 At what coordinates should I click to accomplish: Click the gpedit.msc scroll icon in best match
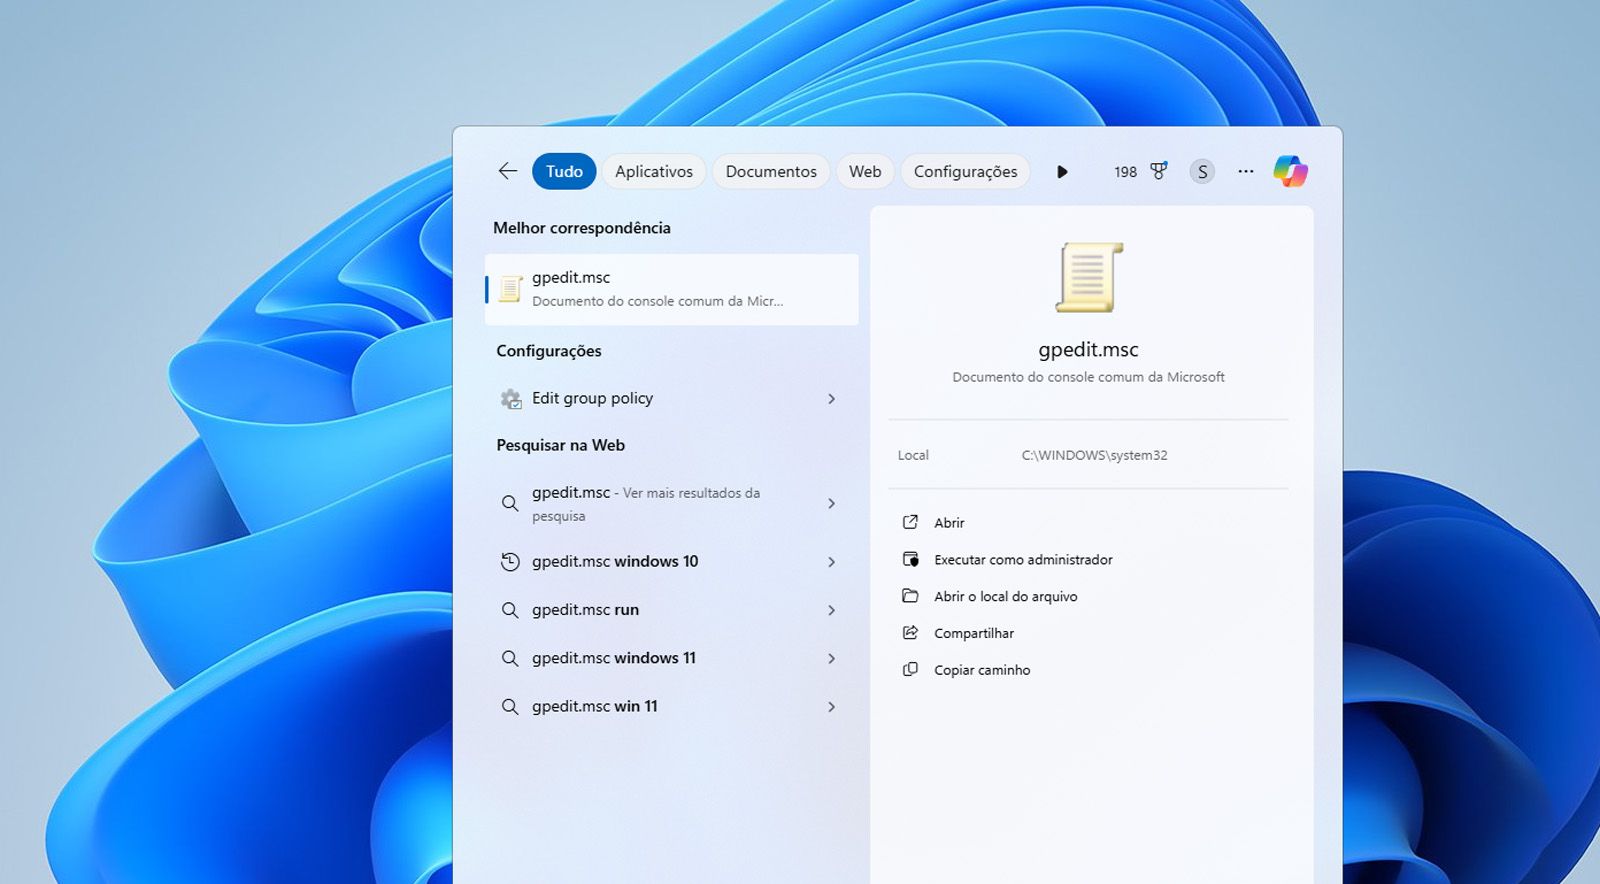tap(510, 289)
